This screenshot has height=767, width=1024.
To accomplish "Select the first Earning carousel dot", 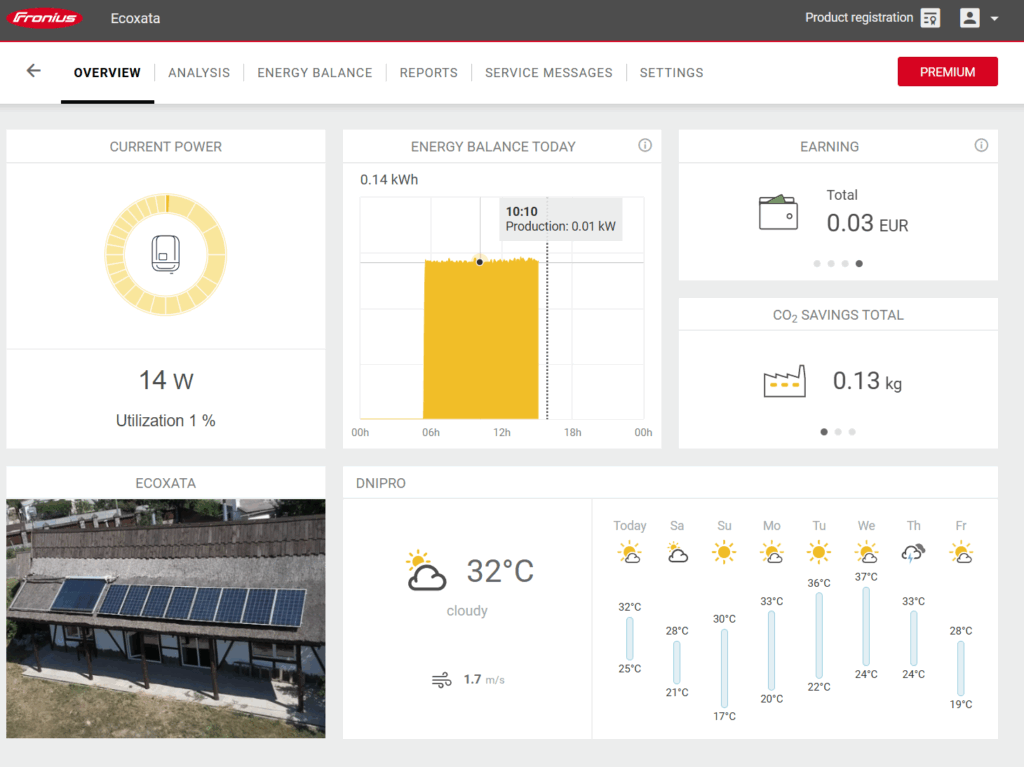I will point(817,263).
